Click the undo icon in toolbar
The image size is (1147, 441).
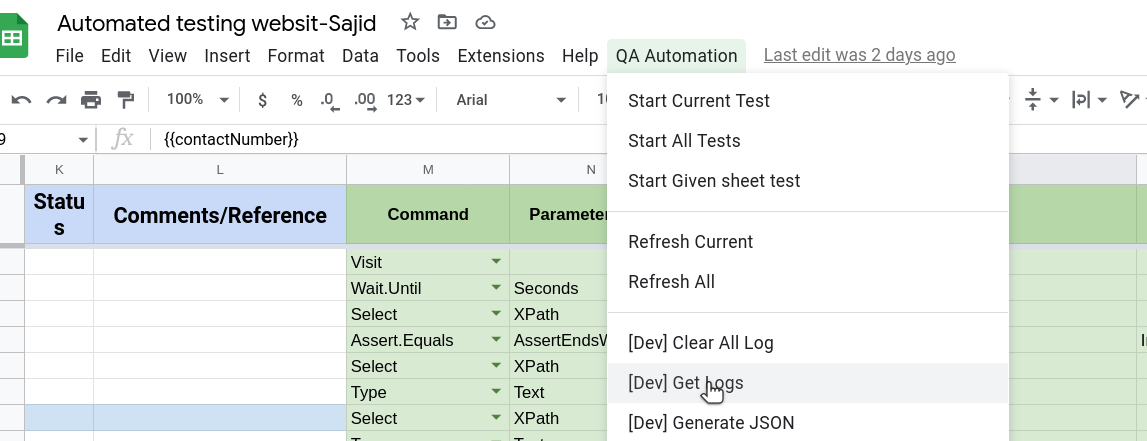[22, 100]
